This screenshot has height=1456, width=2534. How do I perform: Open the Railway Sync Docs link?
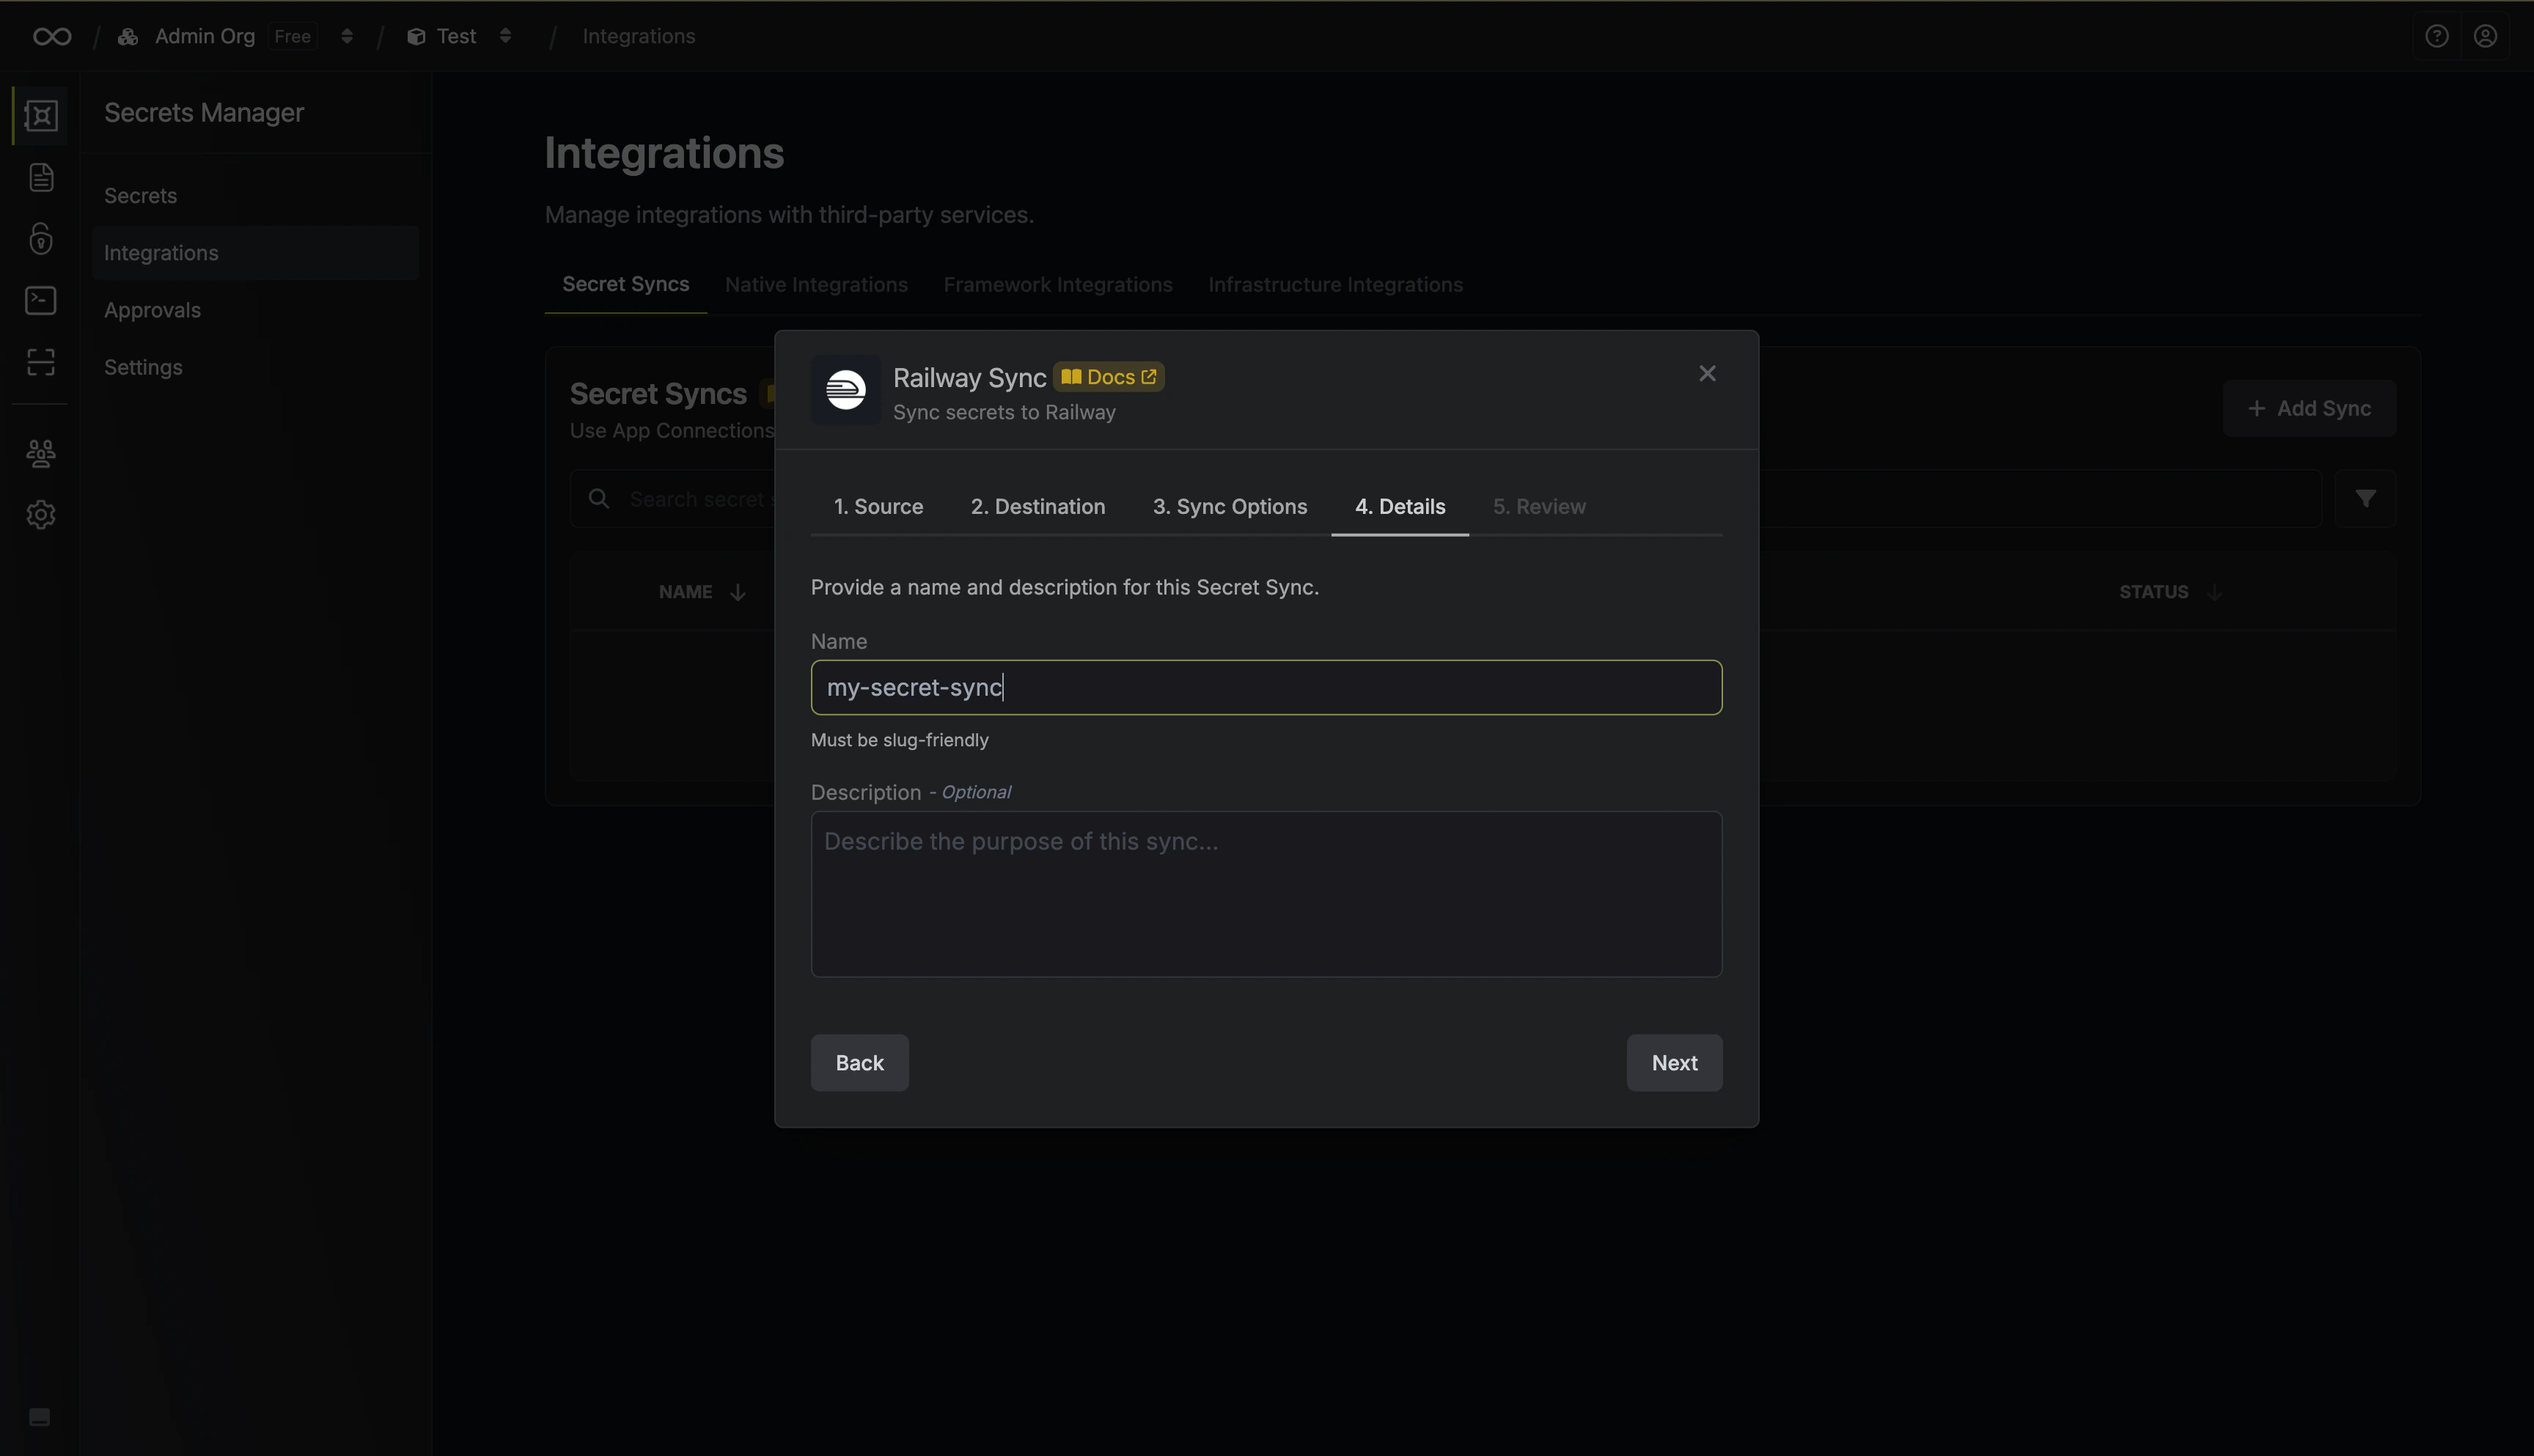point(1108,377)
